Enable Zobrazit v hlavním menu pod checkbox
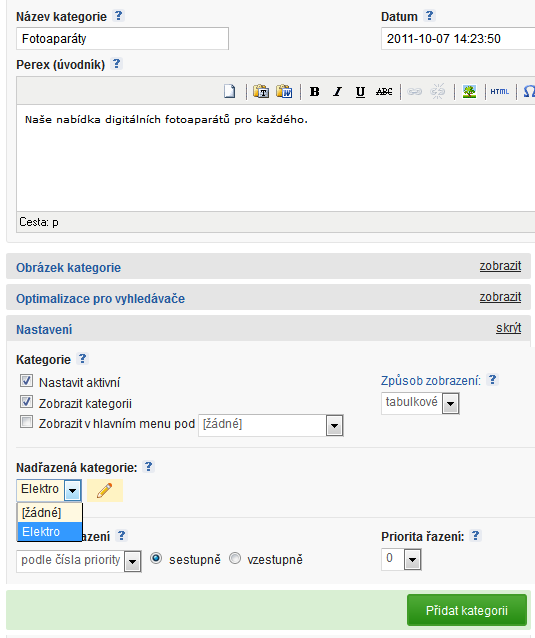This screenshot has width=535, height=638. (26, 422)
